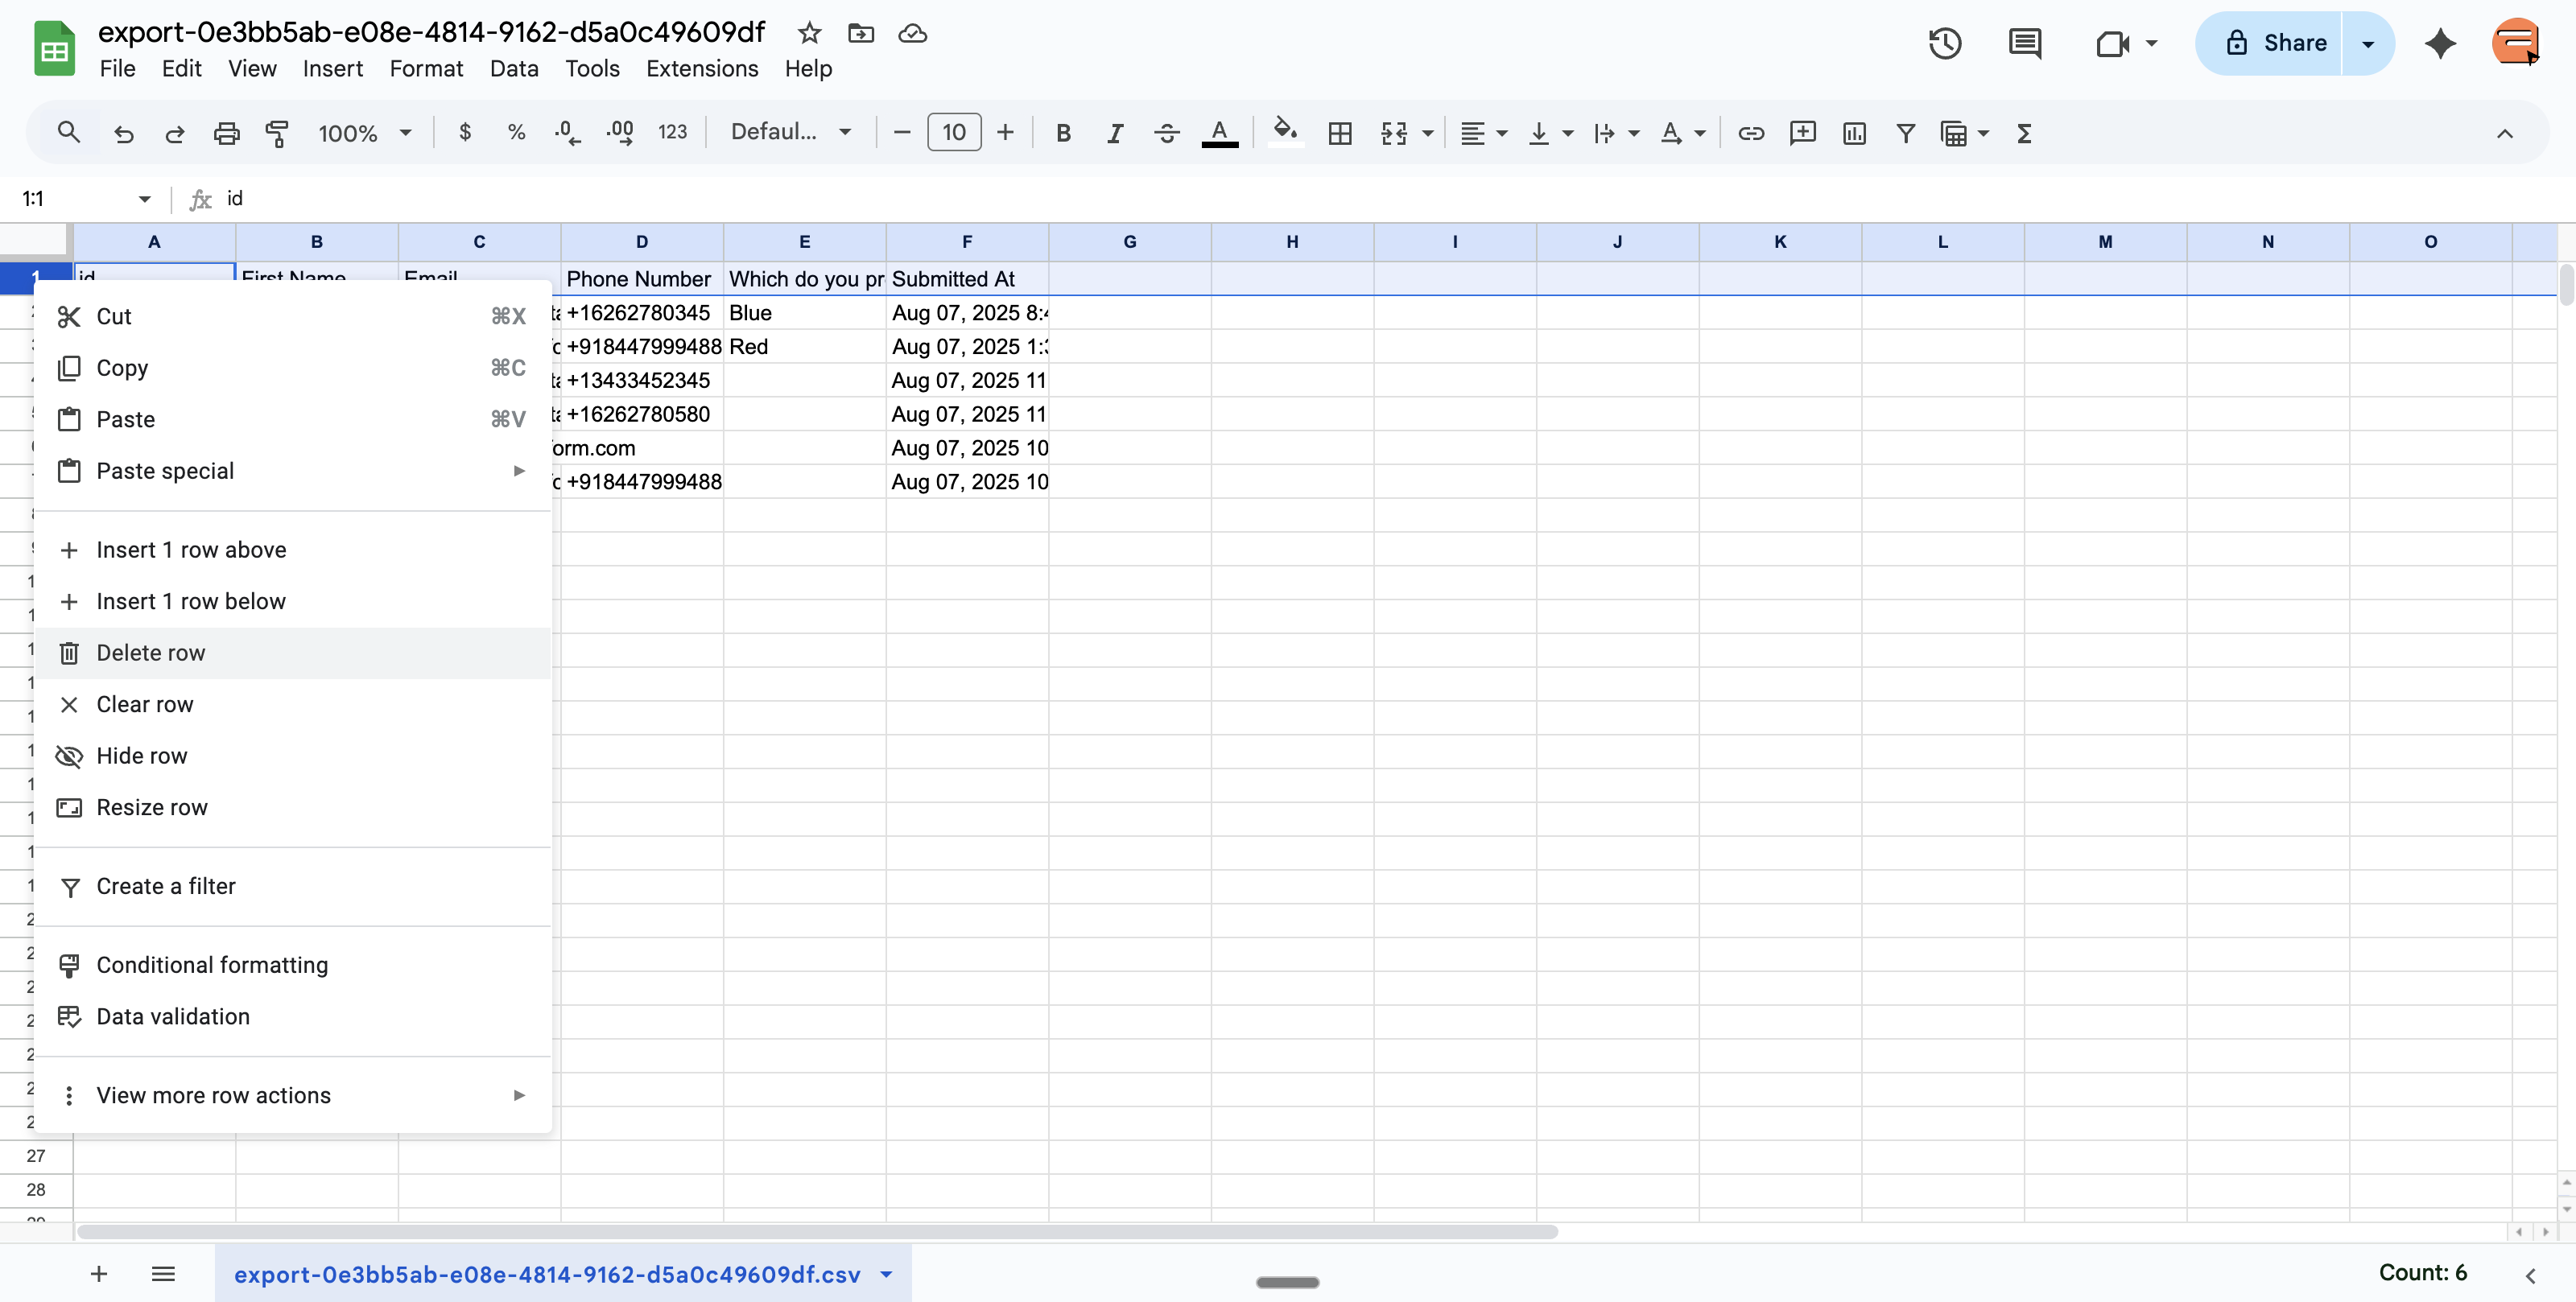Open the more number formats 123 menu
This screenshot has width=2576, height=1302.
coord(672,132)
